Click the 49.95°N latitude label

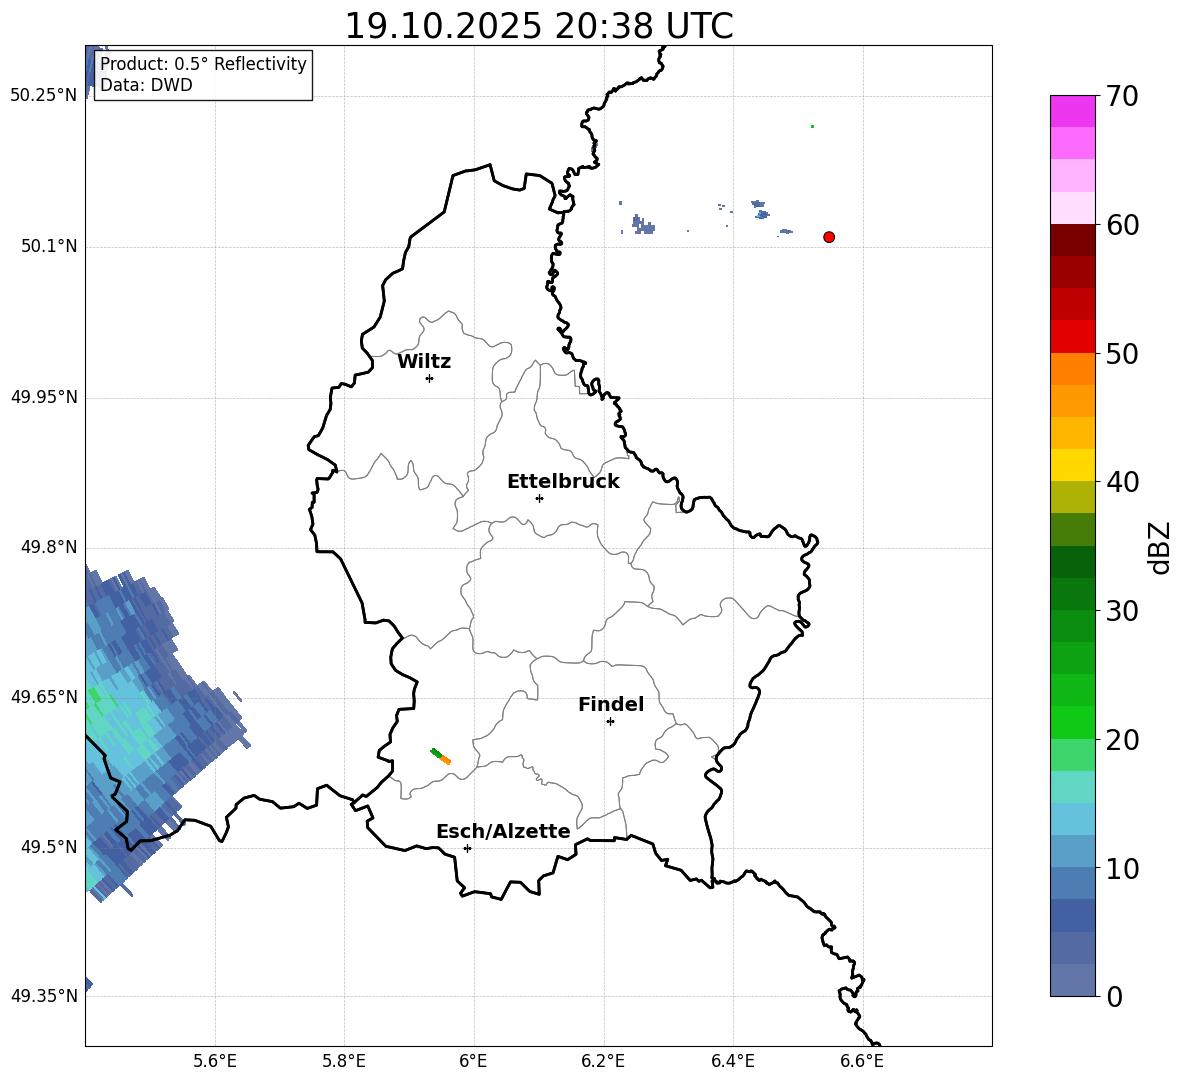click(44, 397)
